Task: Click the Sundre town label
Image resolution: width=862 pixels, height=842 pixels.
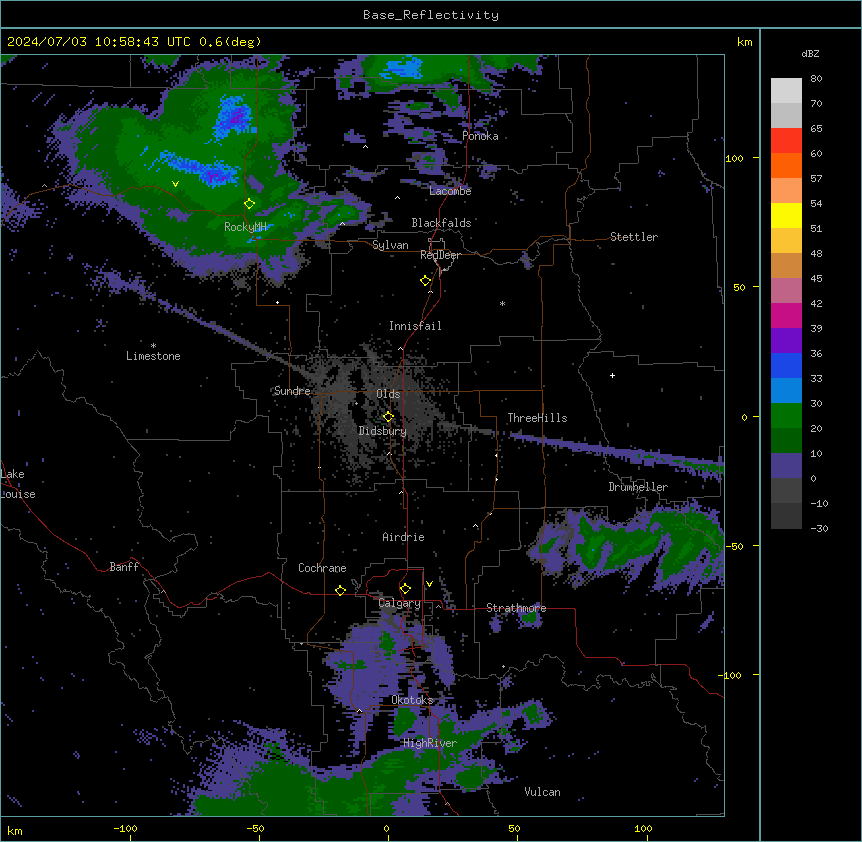Action: click(x=292, y=391)
